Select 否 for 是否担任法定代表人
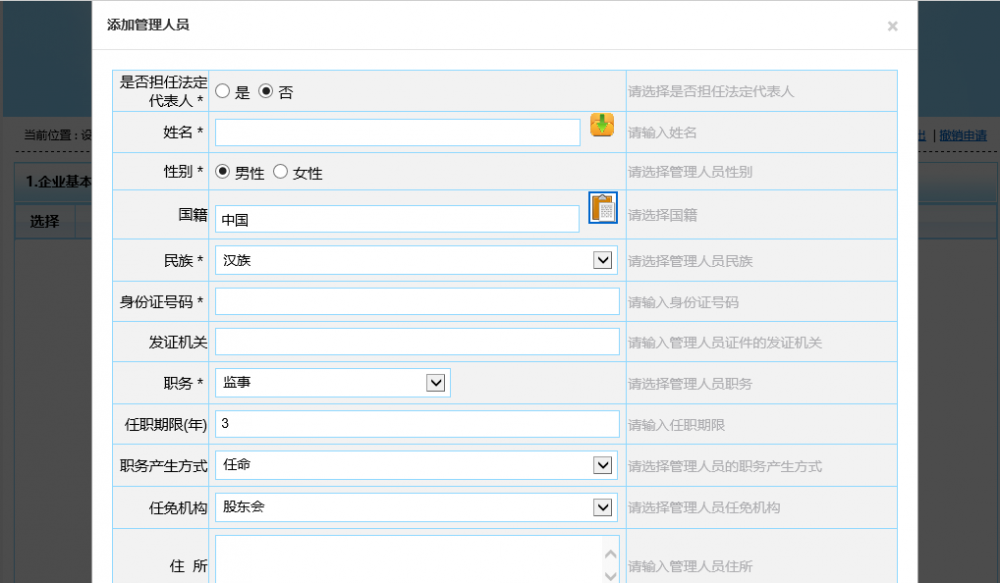Screen dimensions: 1000x583 tap(266, 91)
